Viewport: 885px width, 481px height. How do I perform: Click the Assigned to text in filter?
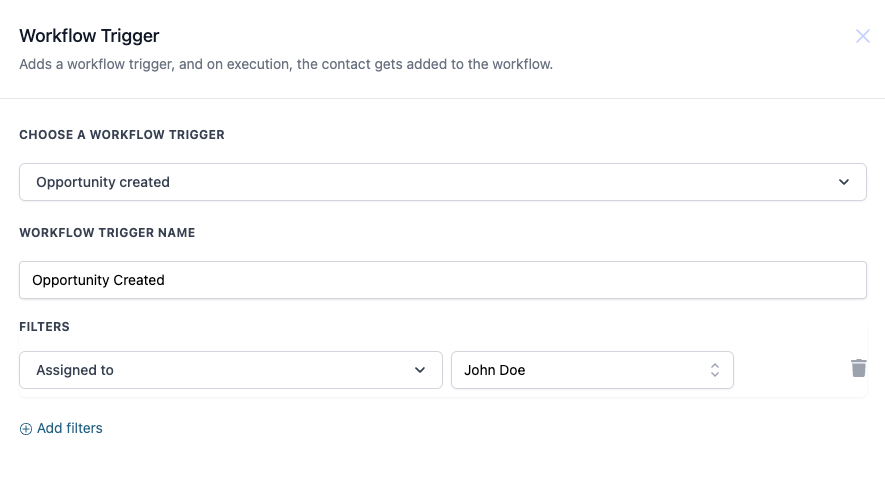click(75, 370)
